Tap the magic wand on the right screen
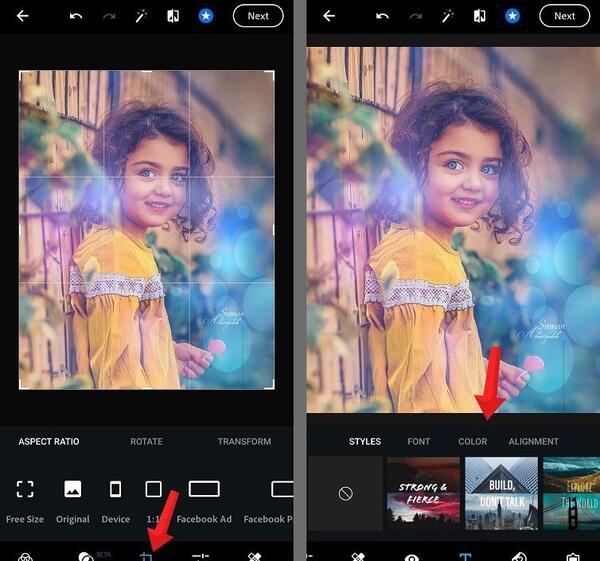The height and width of the screenshot is (561, 600). [447, 16]
